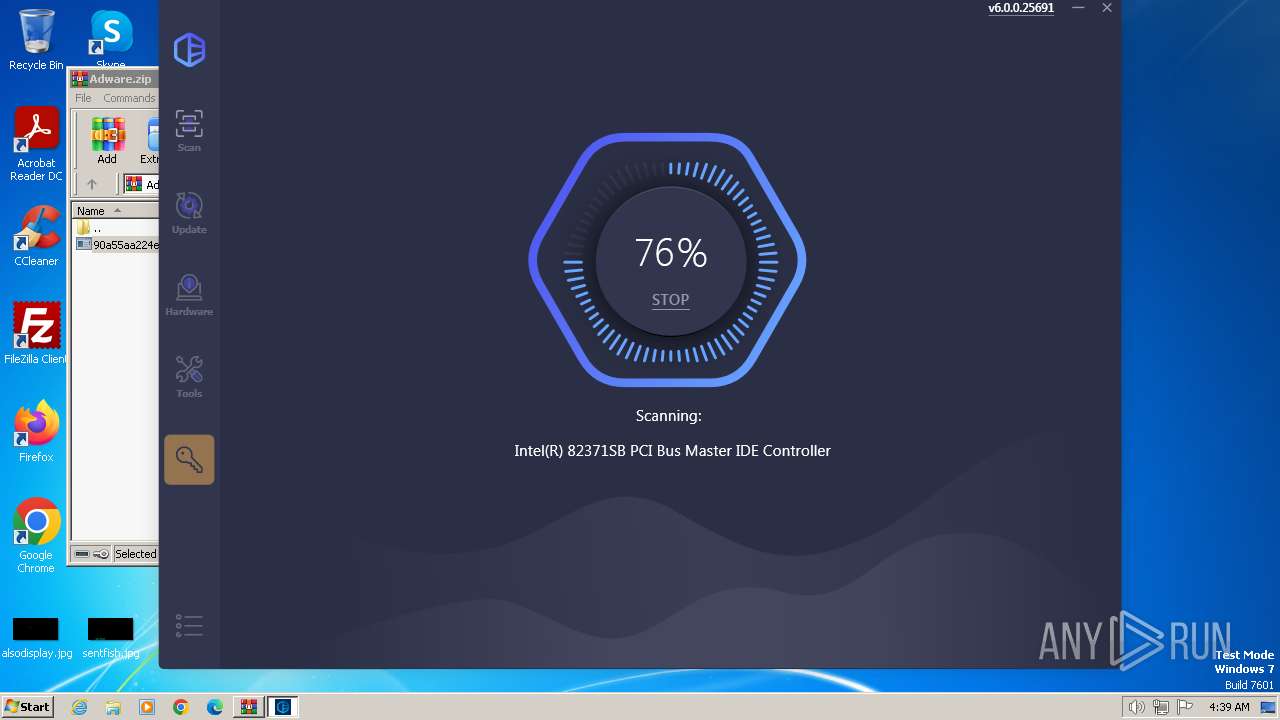Click the Add icon in WinRAR
The width and height of the screenshot is (1280, 720).
click(107, 141)
